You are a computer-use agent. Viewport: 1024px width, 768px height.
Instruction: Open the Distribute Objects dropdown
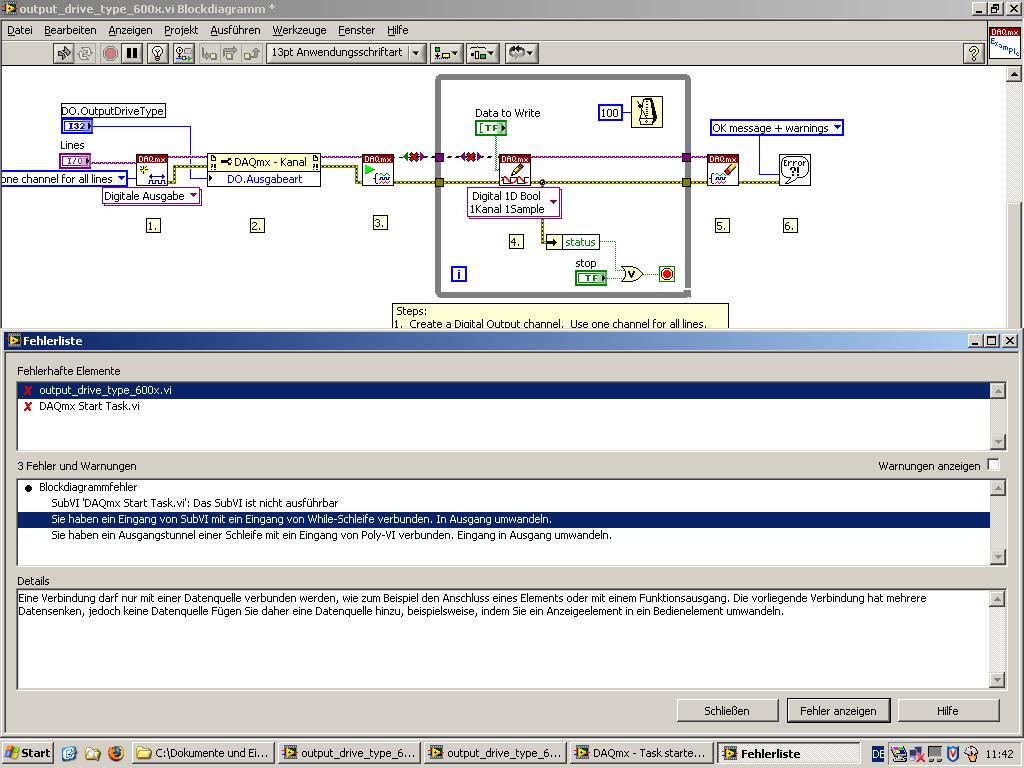click(x=483, y=54)
